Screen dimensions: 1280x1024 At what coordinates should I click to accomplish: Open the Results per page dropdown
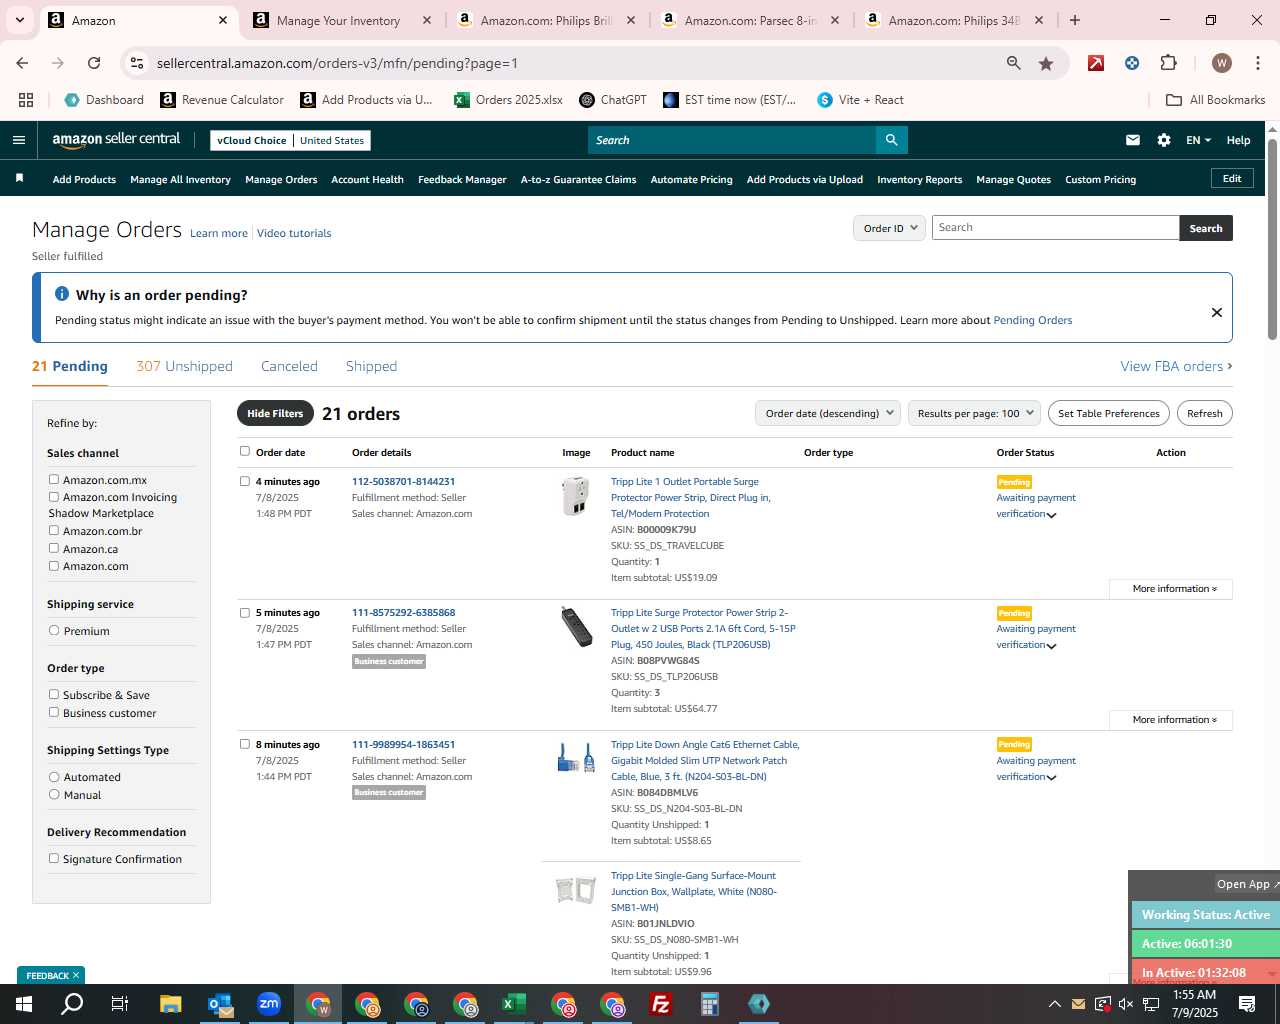(974, 413)
